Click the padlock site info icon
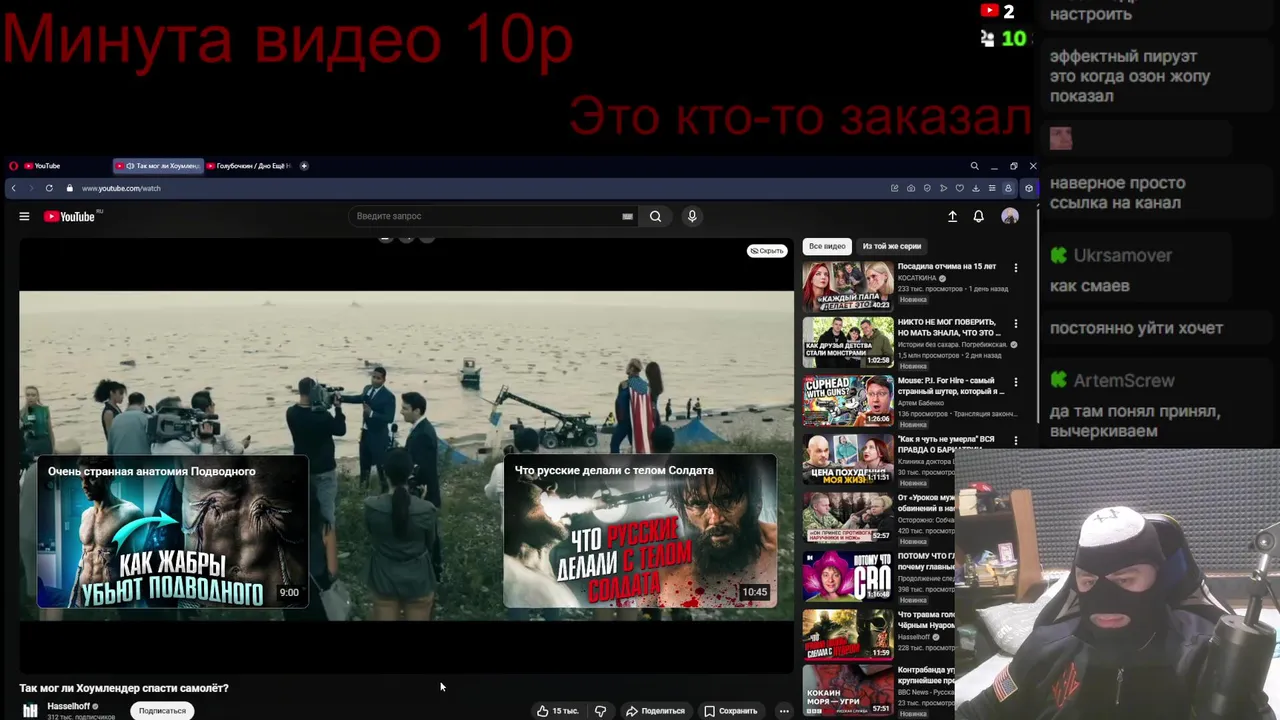 70,188
